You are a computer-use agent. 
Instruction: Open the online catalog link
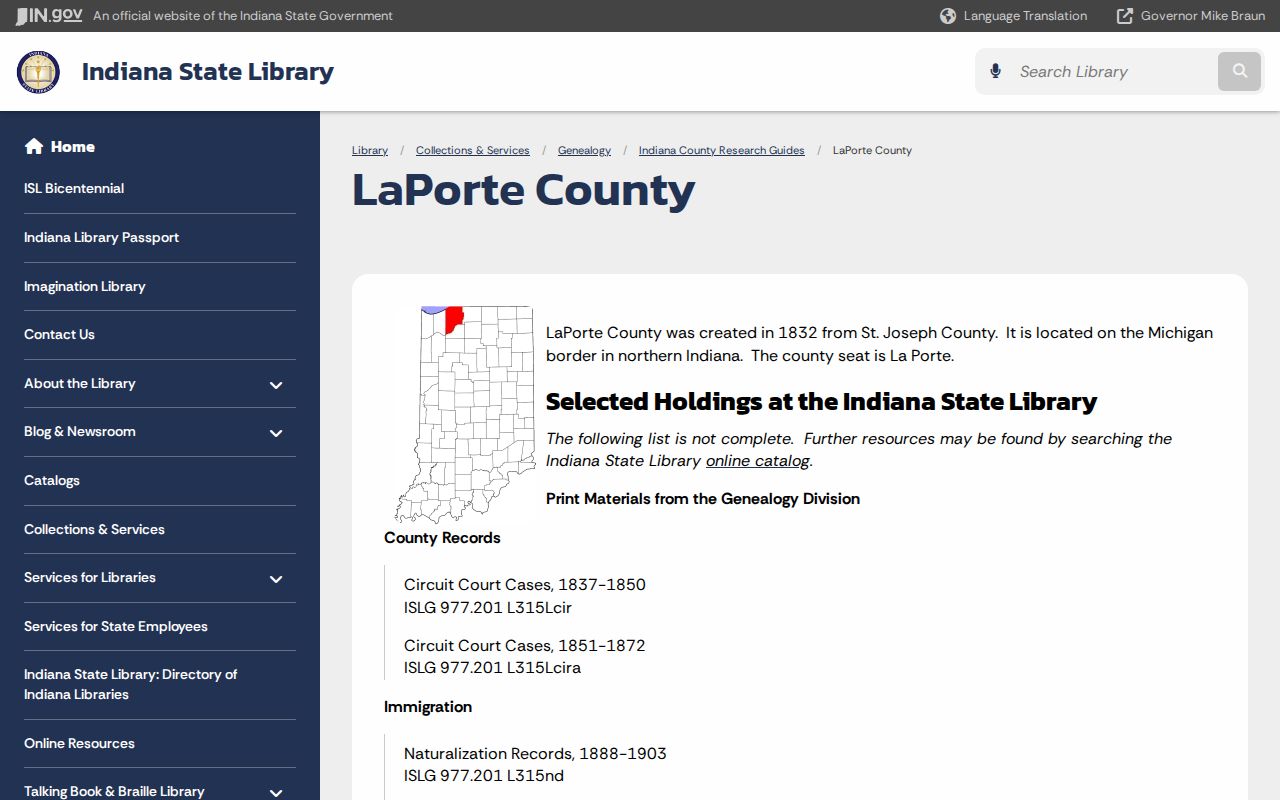click(758, 461)
